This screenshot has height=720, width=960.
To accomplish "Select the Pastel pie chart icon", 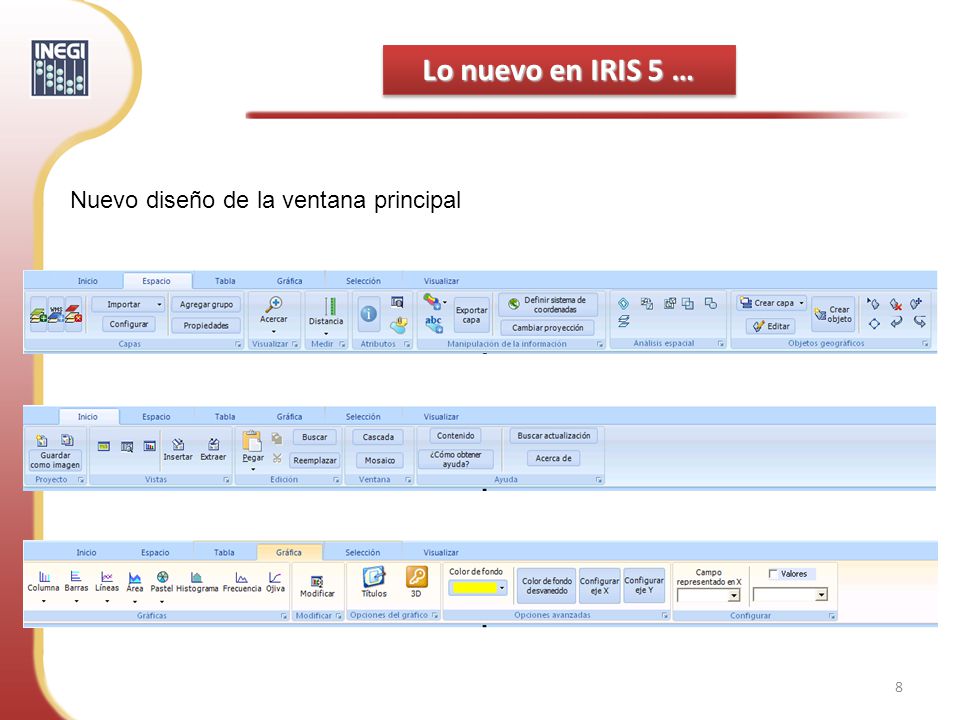I will click(162, 577).
